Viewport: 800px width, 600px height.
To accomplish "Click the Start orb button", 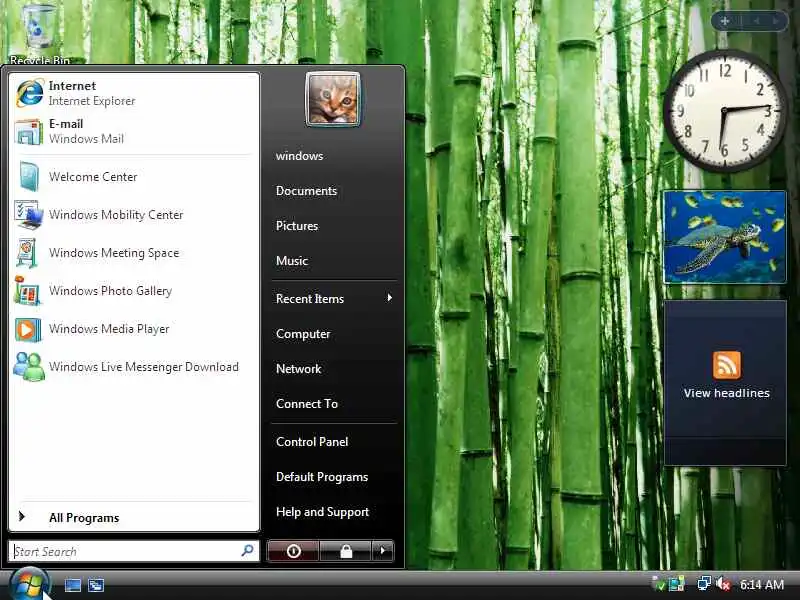I will tap(29, 585).
